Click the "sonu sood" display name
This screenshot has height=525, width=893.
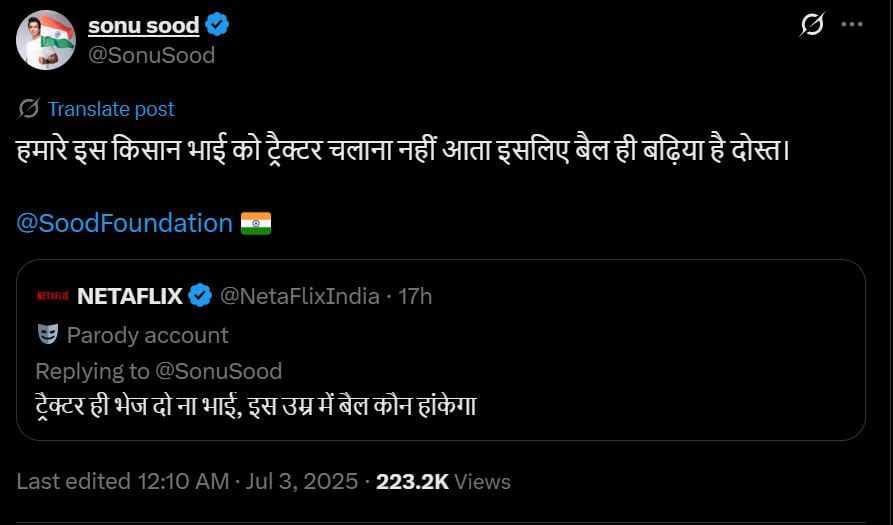tap(143, 25)
